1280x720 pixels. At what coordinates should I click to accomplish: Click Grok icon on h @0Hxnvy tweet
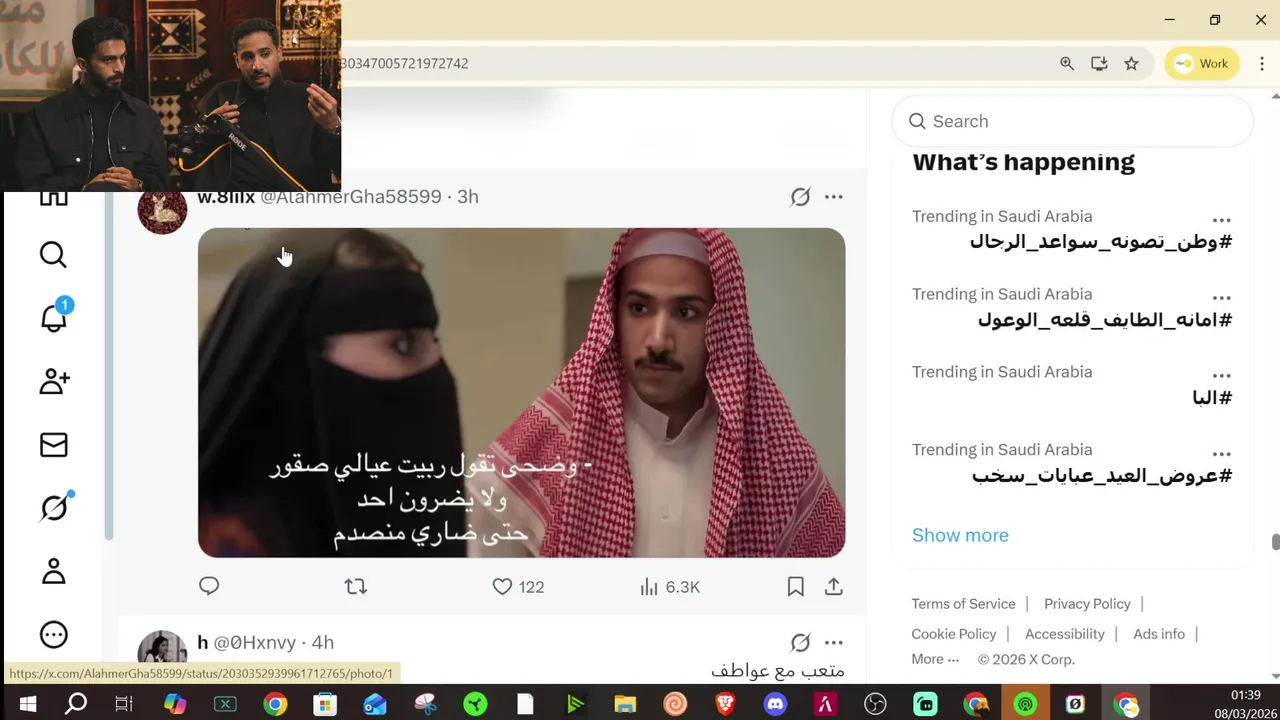pos(800,643)
